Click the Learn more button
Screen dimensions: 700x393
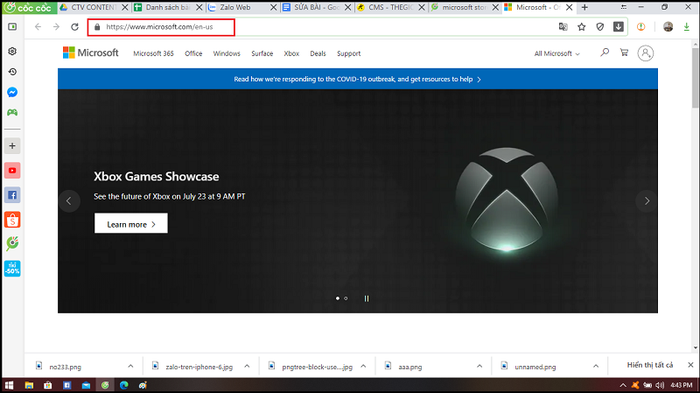click(x=131, y=223)
